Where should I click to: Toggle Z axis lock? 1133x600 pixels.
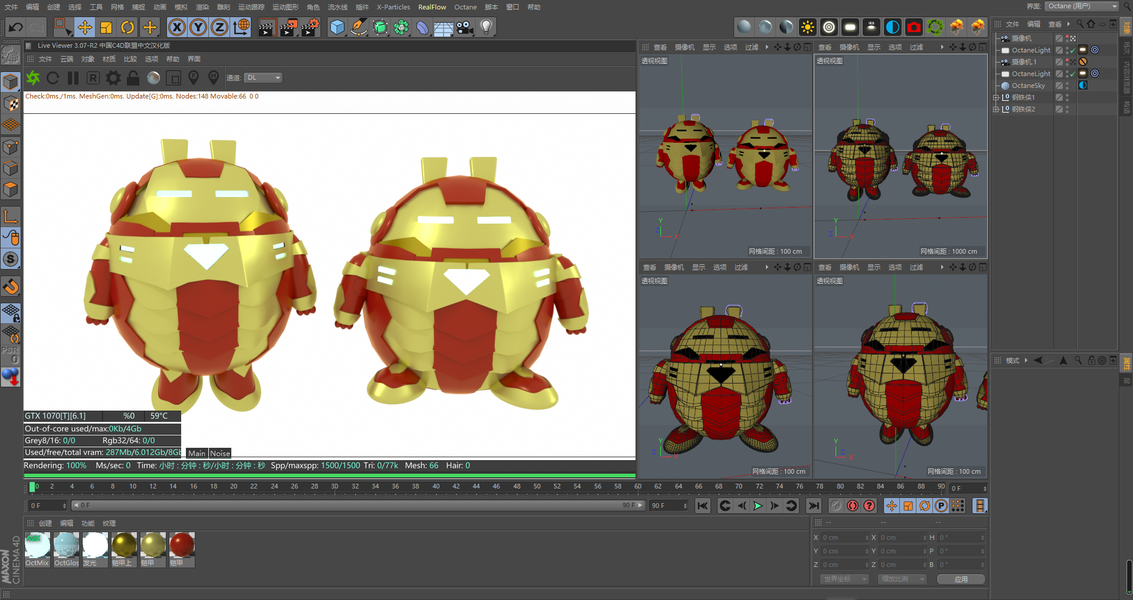click(x=220, y=27)
